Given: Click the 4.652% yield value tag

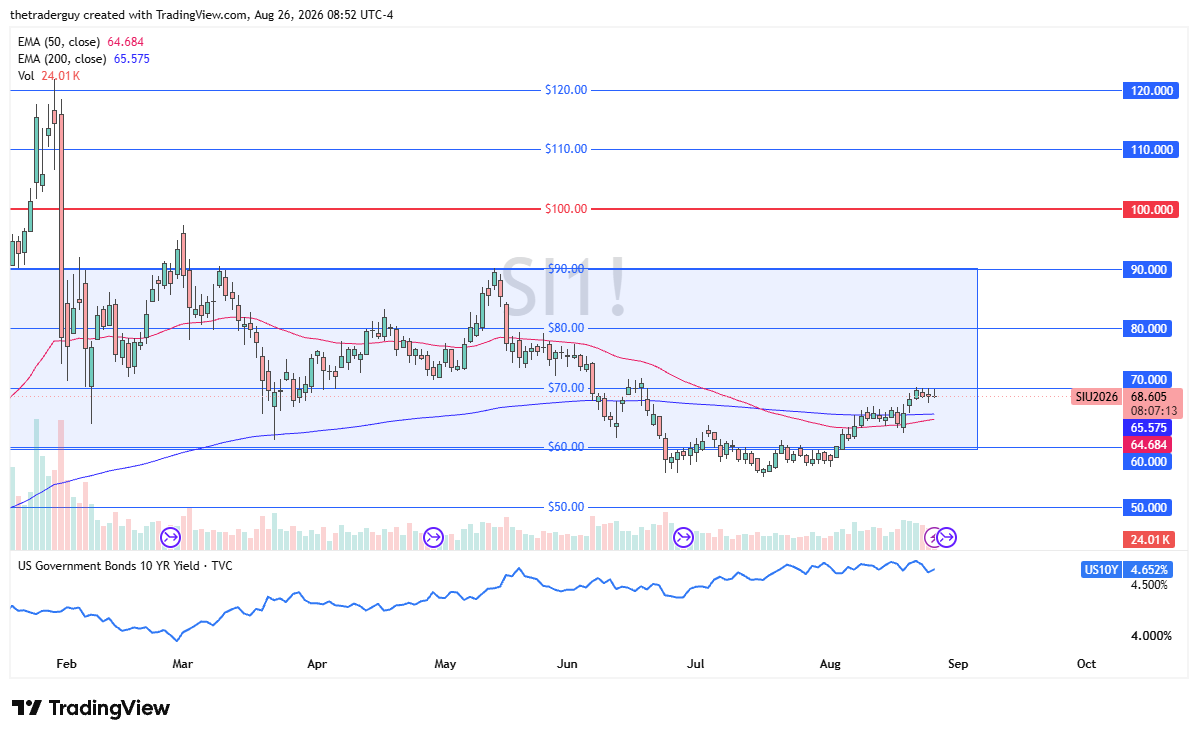Looking at the screenshot, I should coord(1148,570).
